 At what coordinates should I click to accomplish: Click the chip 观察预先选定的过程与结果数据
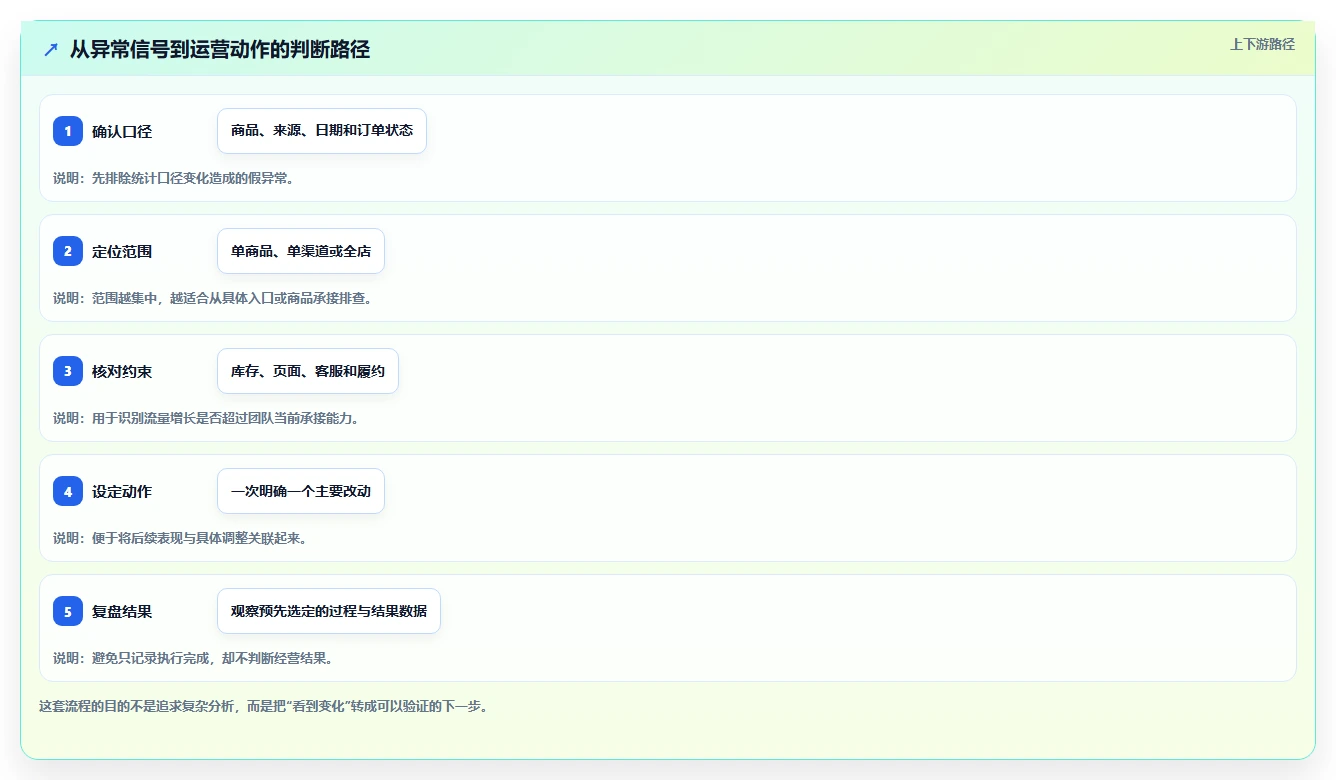(329, 611)
